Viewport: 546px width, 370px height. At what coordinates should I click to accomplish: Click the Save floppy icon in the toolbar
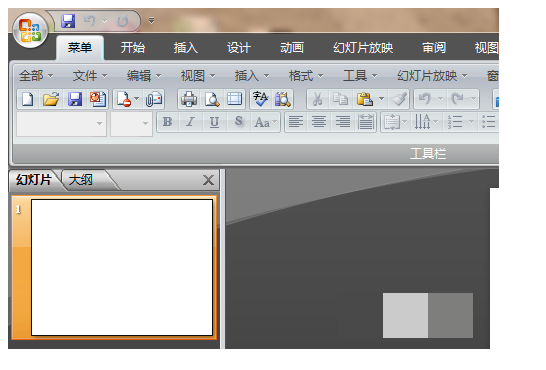(x=75, y=99)
